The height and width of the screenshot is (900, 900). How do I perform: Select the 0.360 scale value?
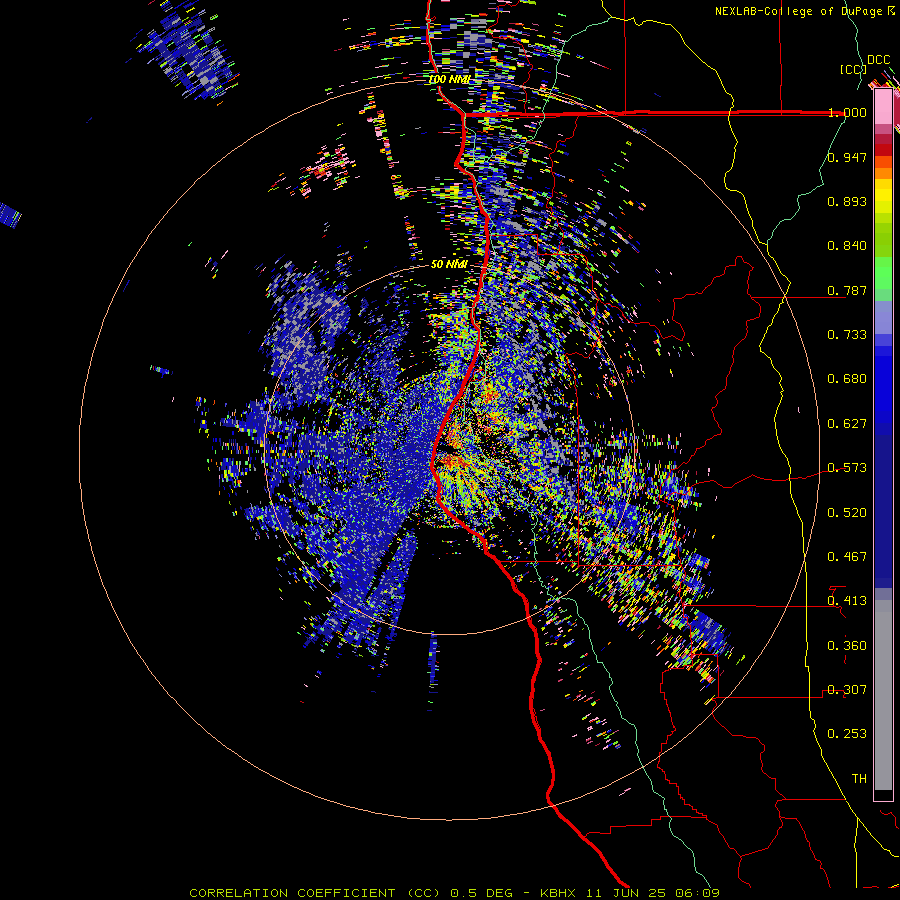847,645
